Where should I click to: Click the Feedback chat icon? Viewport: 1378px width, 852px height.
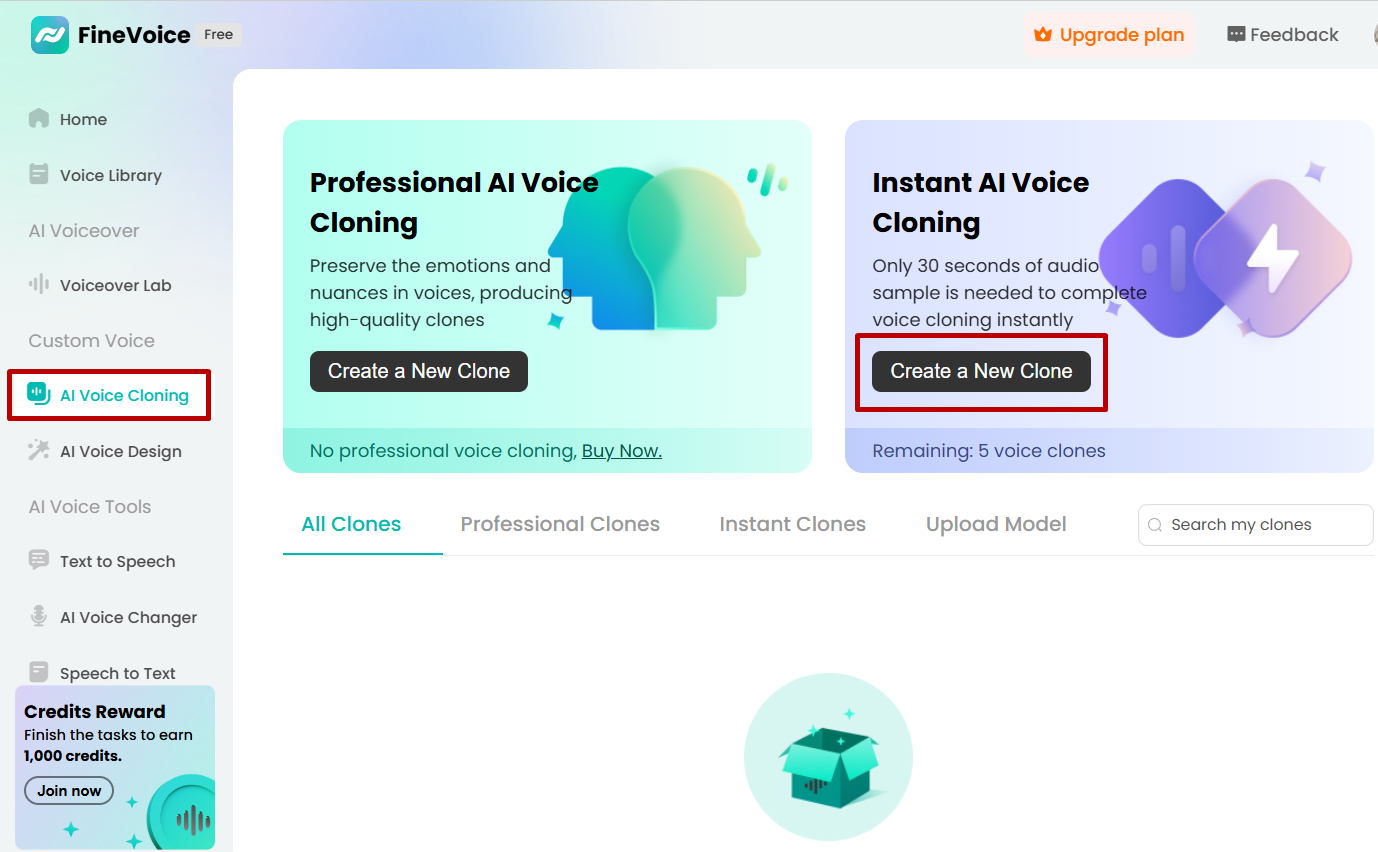1236,35
